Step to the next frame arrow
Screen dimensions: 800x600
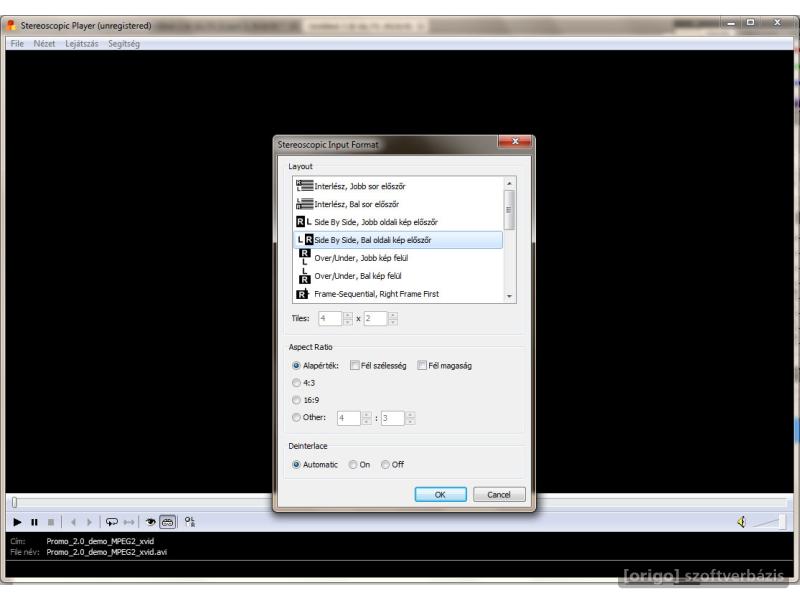click(x=89, y=522)
